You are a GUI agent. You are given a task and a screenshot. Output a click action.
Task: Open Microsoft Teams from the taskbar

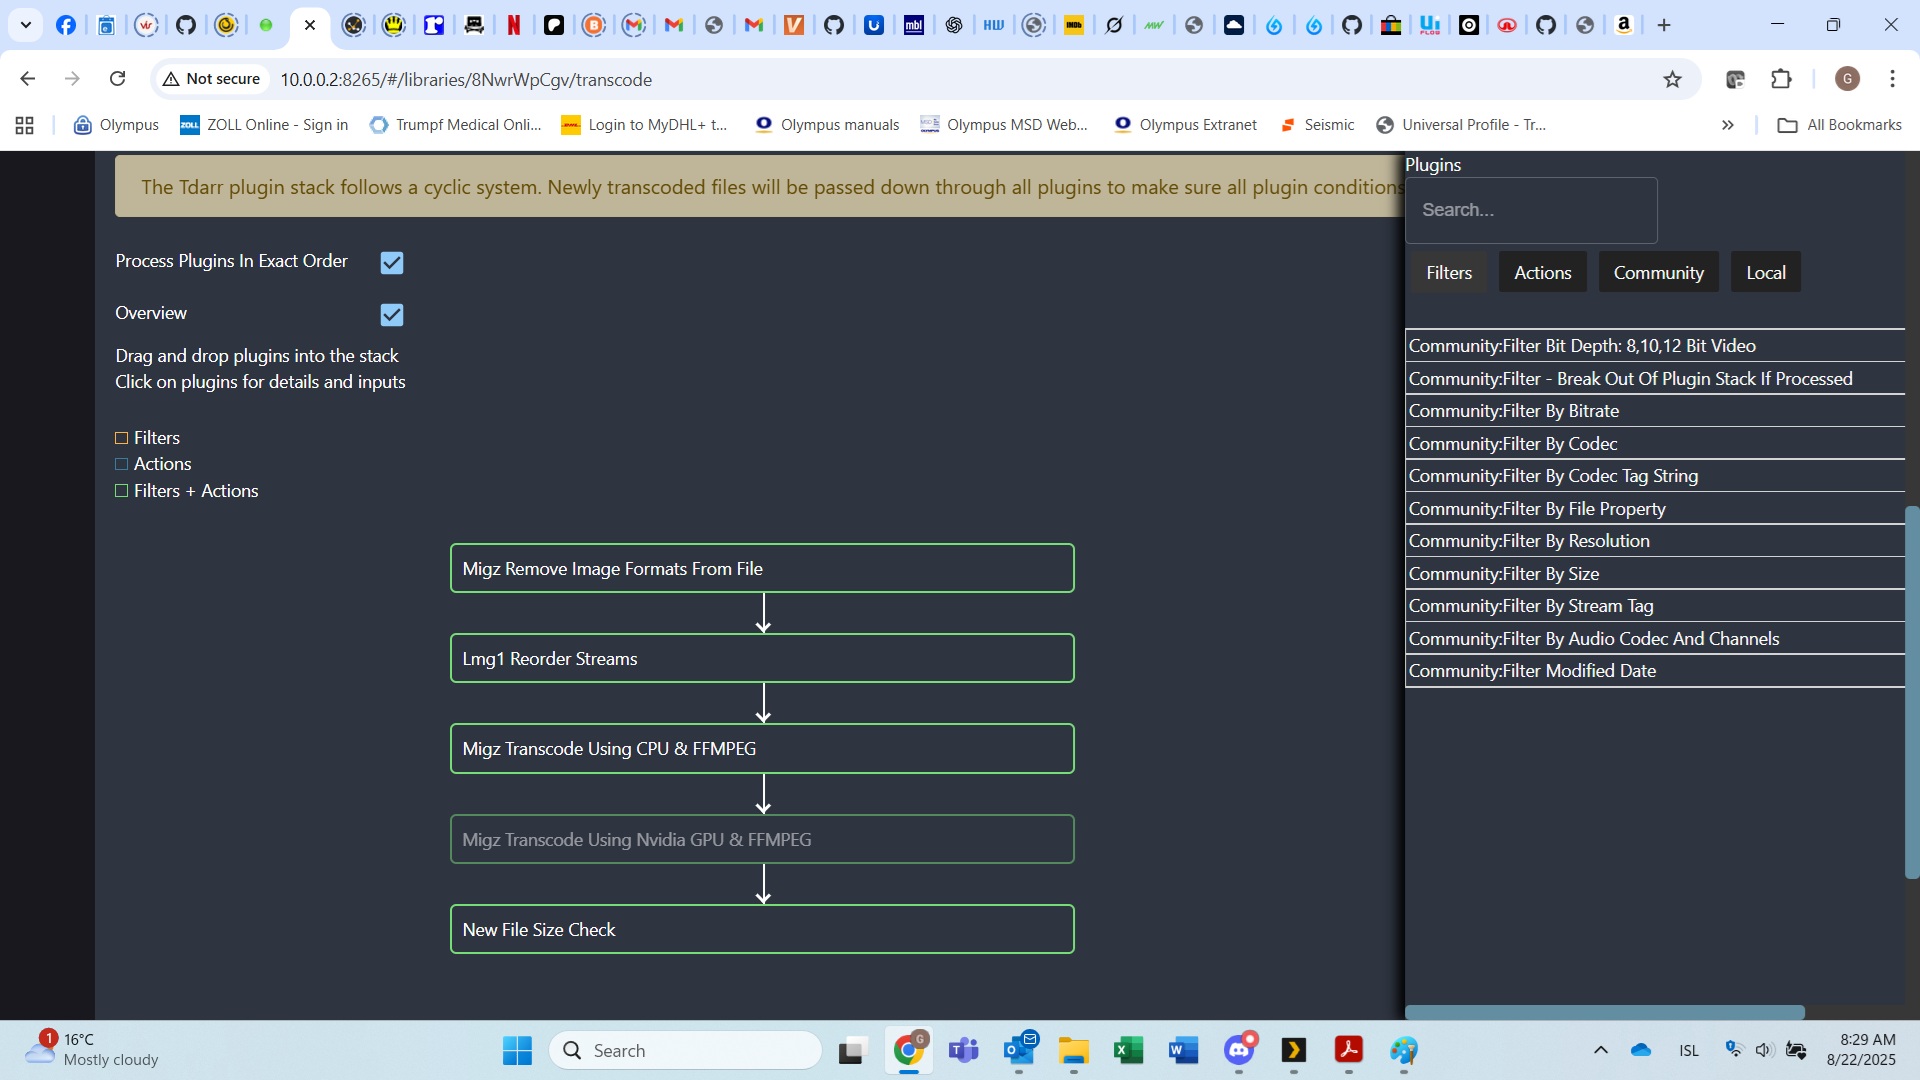pyautogui.click(x=963, y=1050)
